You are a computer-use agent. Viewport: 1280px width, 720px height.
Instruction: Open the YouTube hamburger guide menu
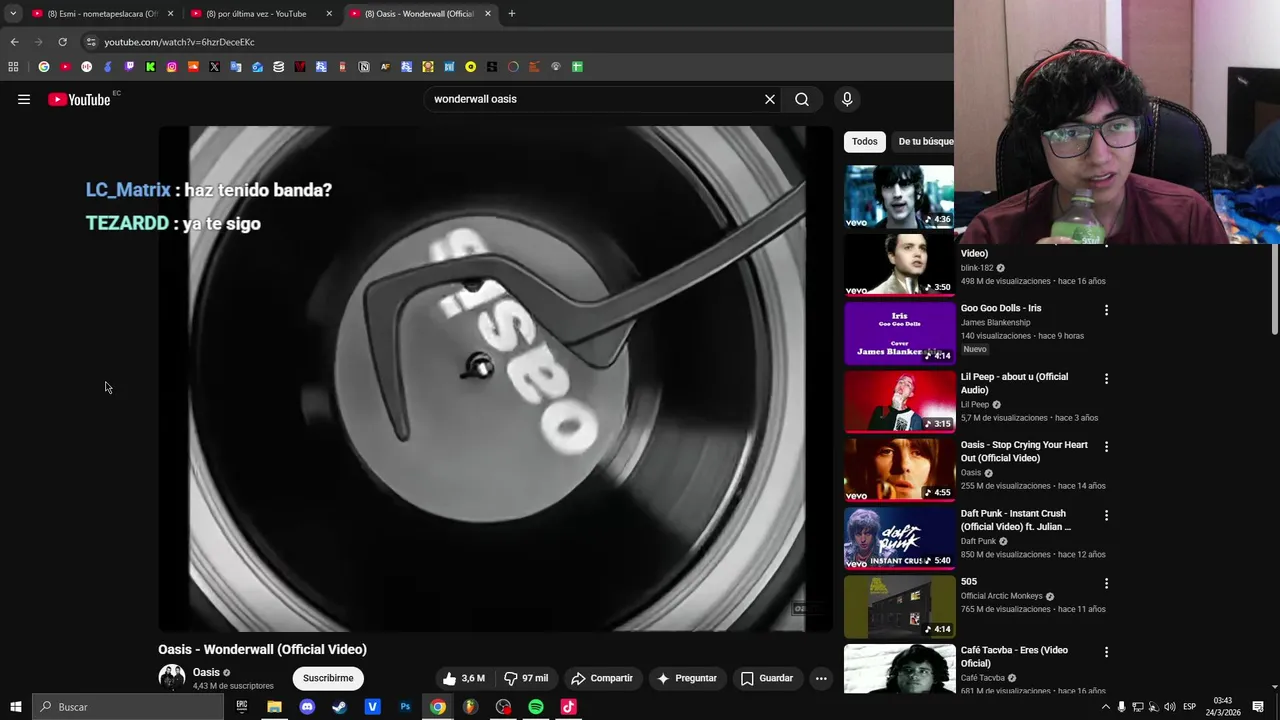click(24, 99)
